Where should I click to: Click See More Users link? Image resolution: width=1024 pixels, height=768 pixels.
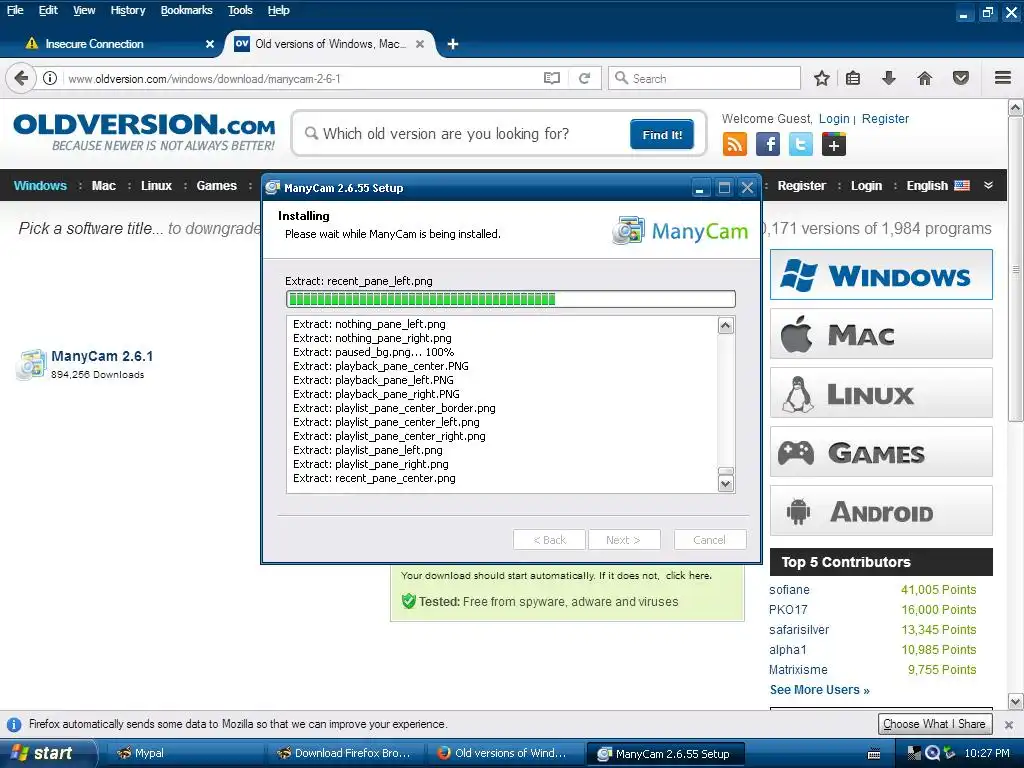pos(820,690)
